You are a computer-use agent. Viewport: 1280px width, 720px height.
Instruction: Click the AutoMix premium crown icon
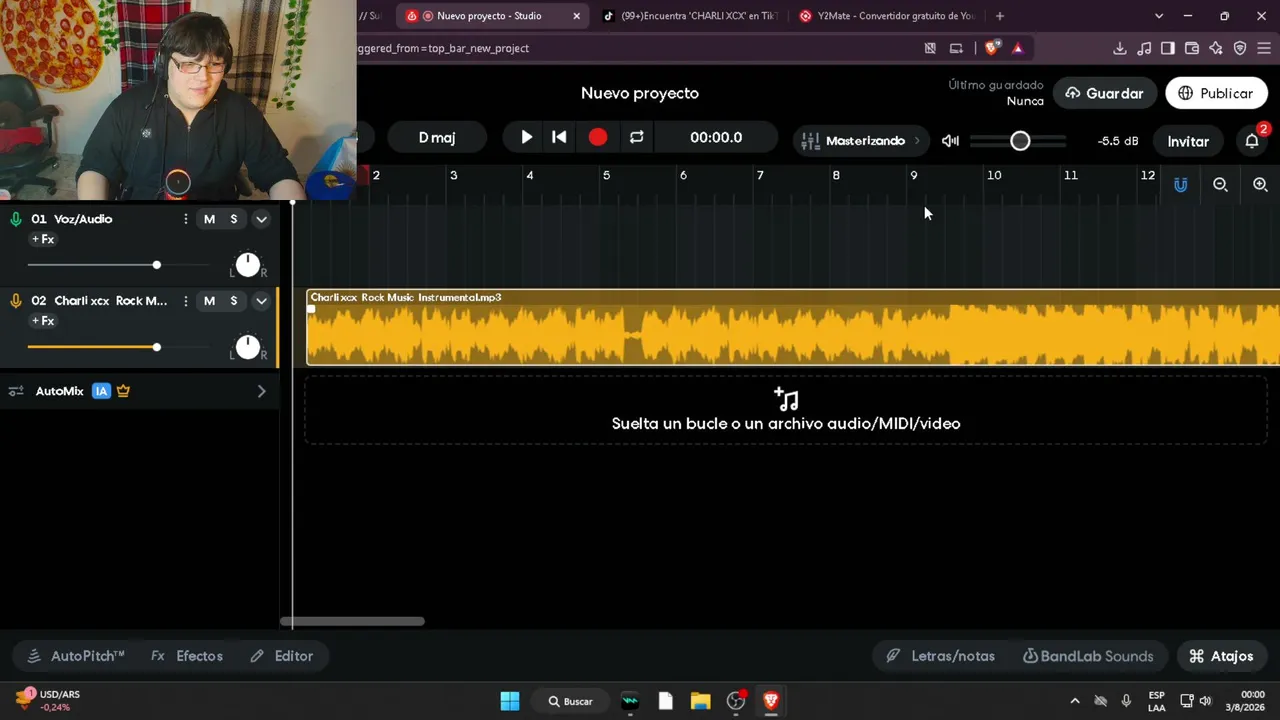pyautogui.click(x=123, y=391)
